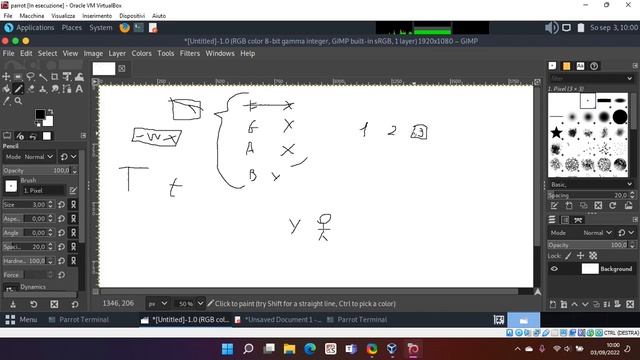Select the Move tool in toolbox

(x=6, y=76)
